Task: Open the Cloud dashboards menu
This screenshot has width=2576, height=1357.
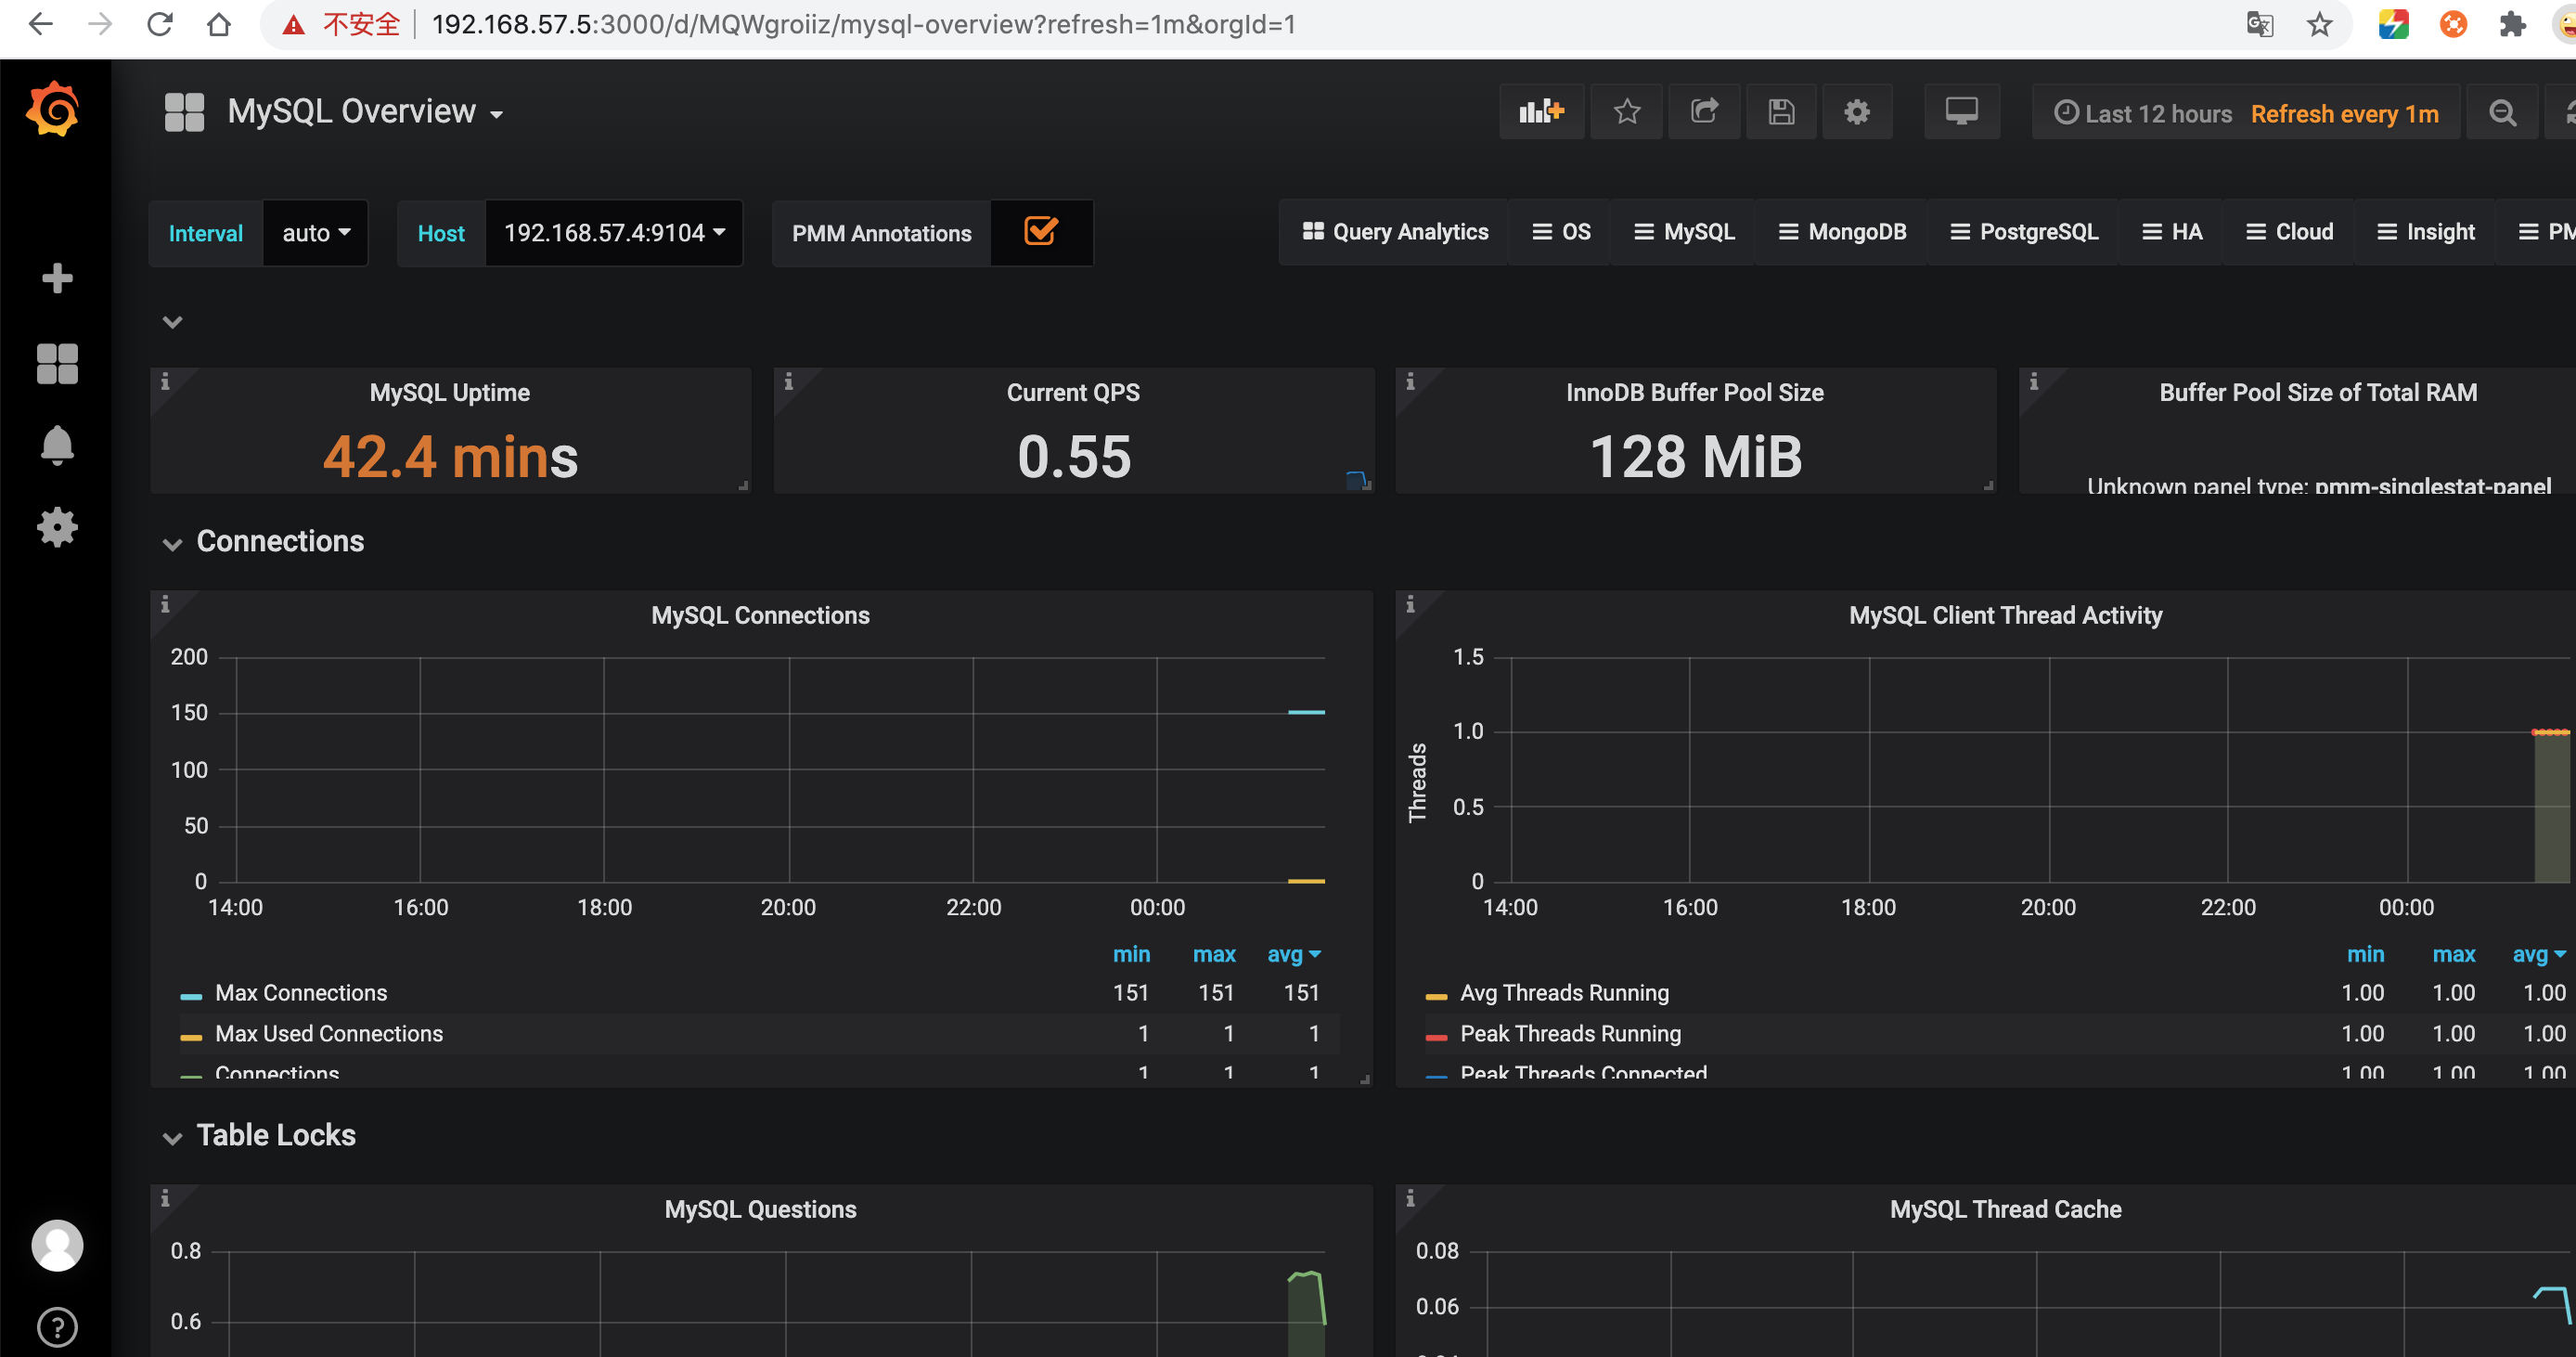Action: pyautogui.click(x=2289, y=232)
